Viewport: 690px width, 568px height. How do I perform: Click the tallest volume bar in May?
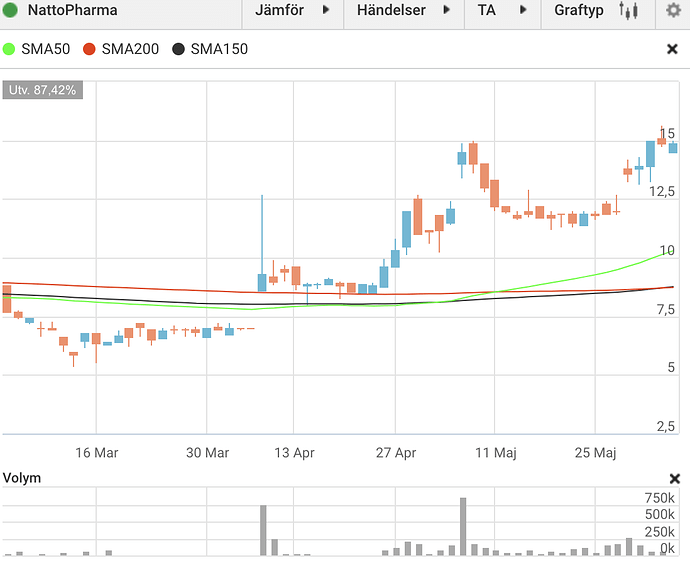coord(463,527)
